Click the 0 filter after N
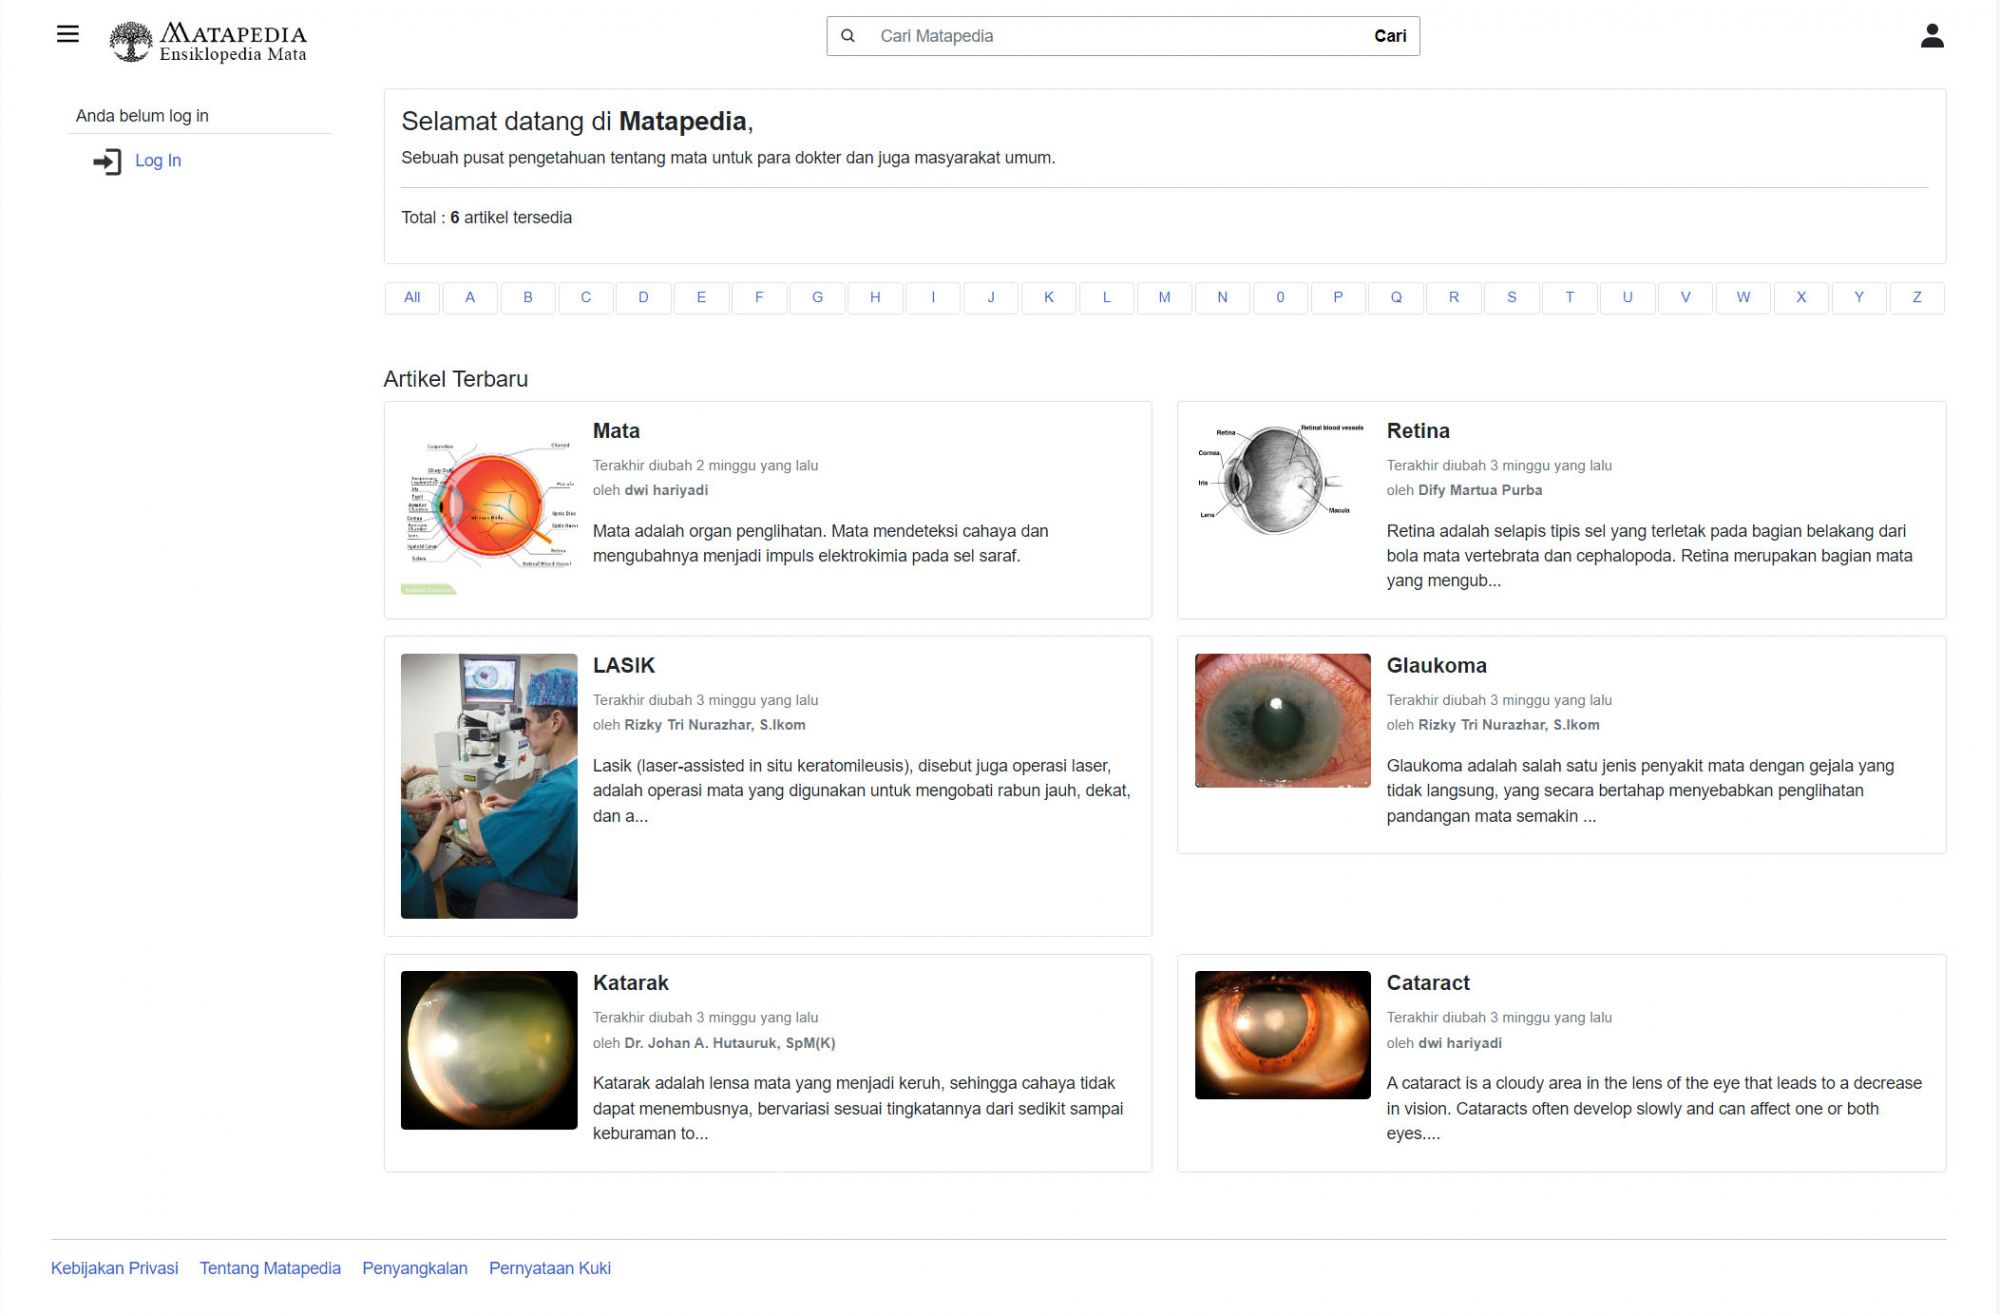 1280,298
